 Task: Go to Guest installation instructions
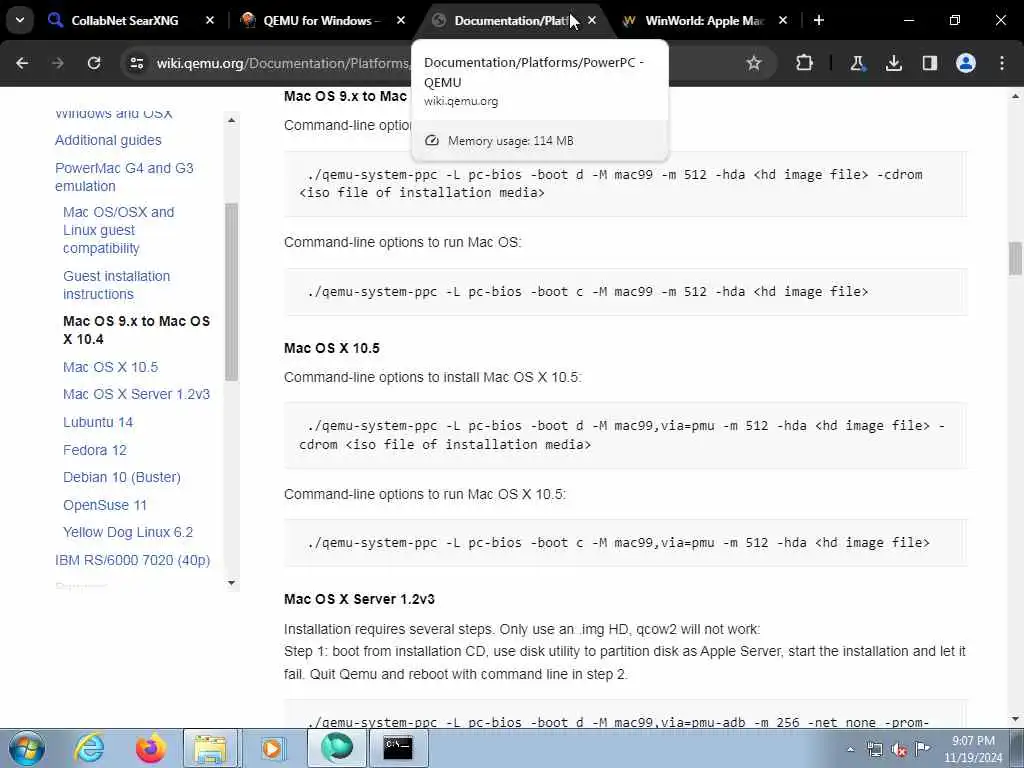116,285
